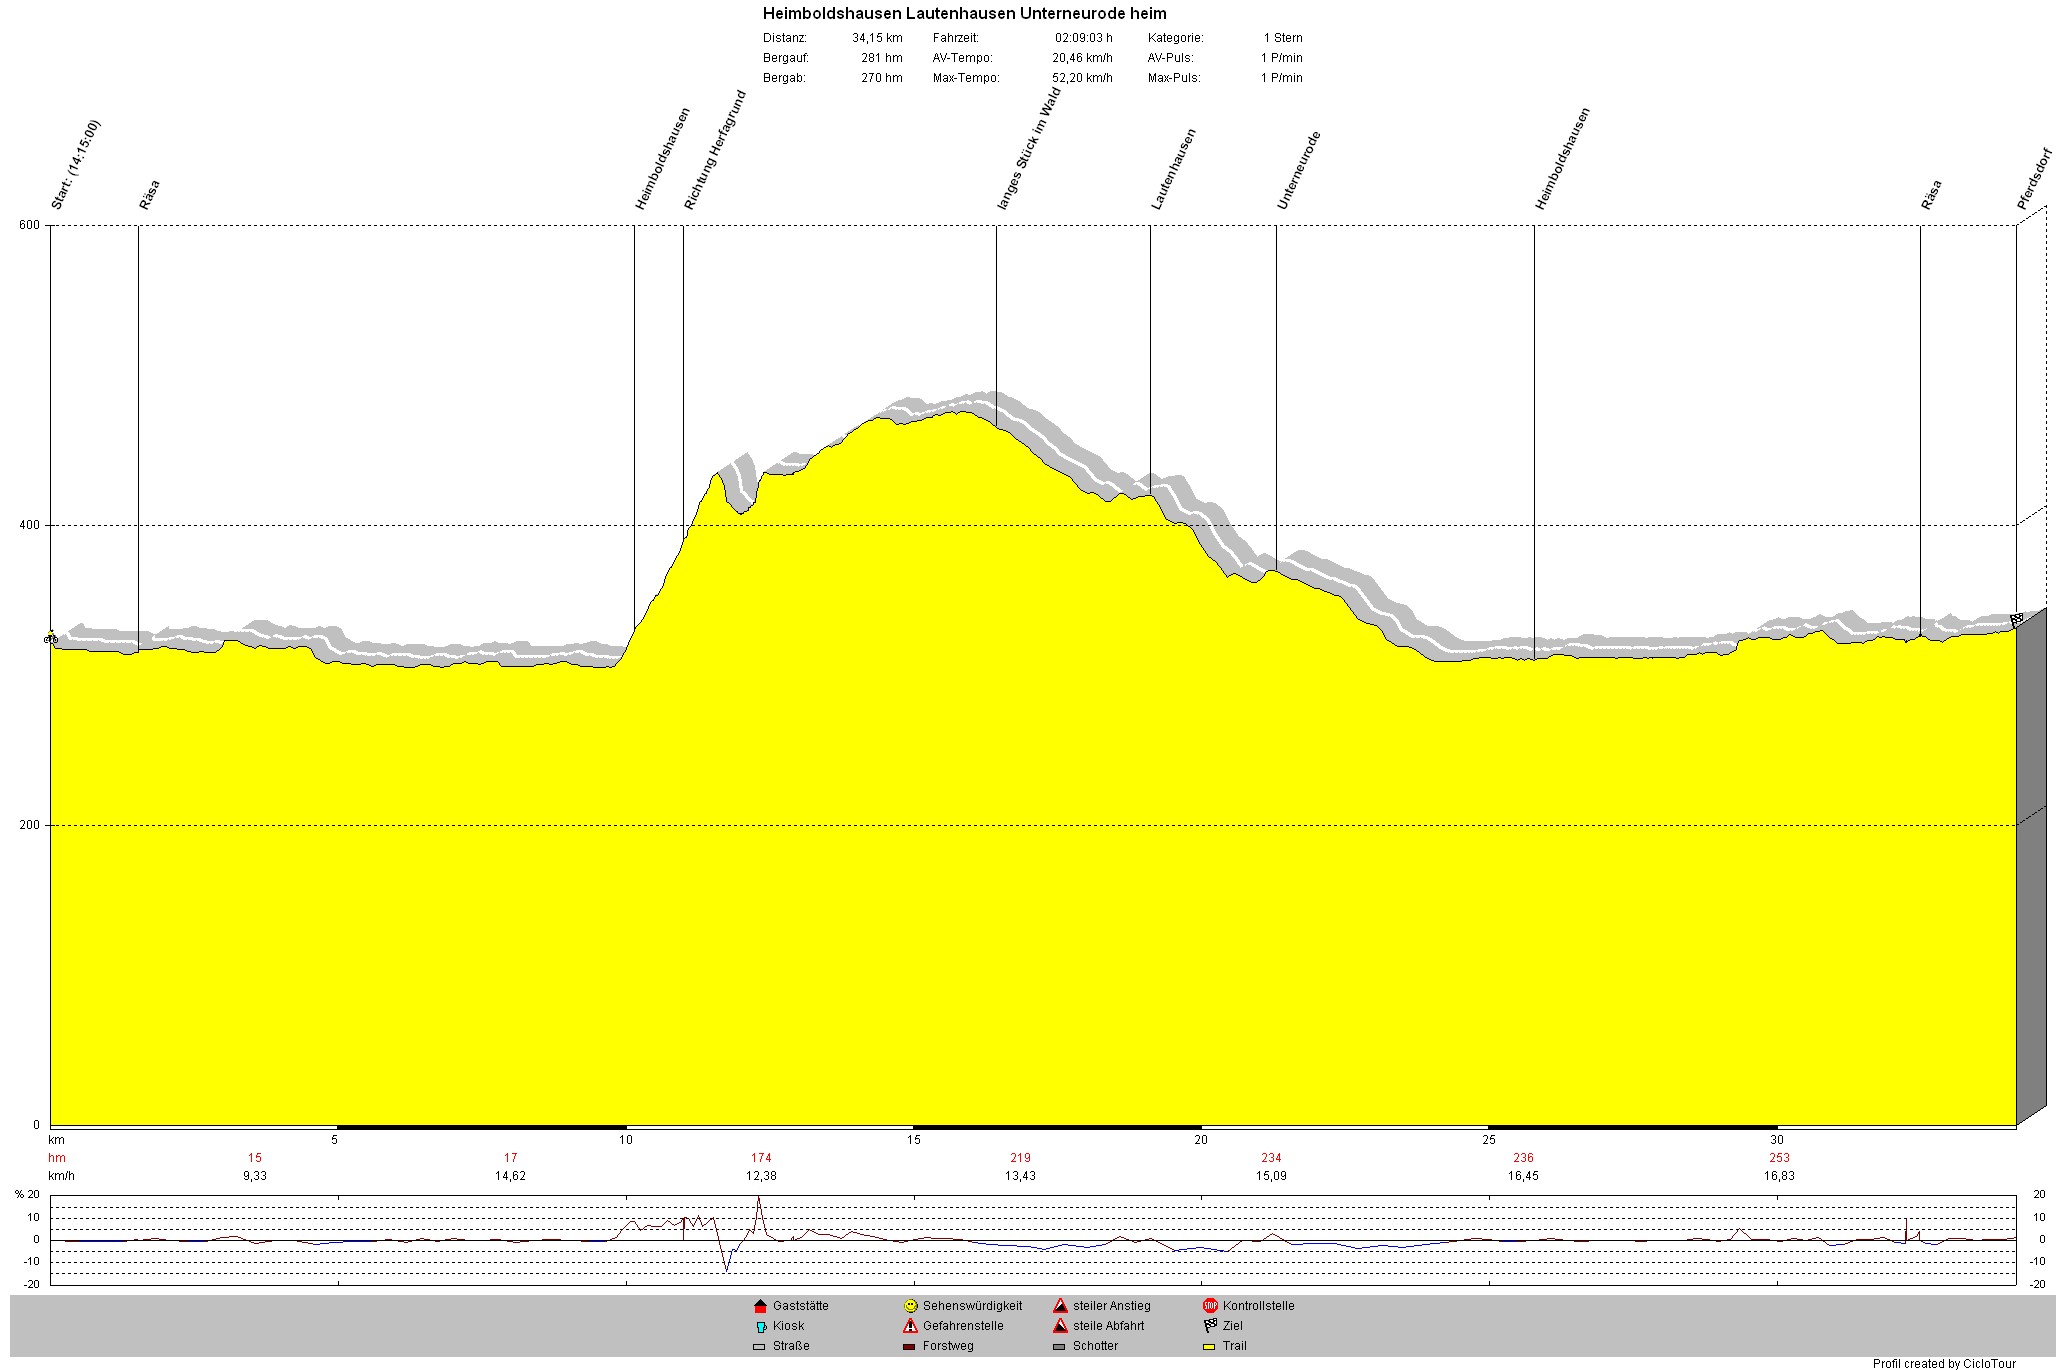The height and width of the screenshot is (1370, 2066).
Task: Click the 600 elevation axis label
Action: point(30,225)
